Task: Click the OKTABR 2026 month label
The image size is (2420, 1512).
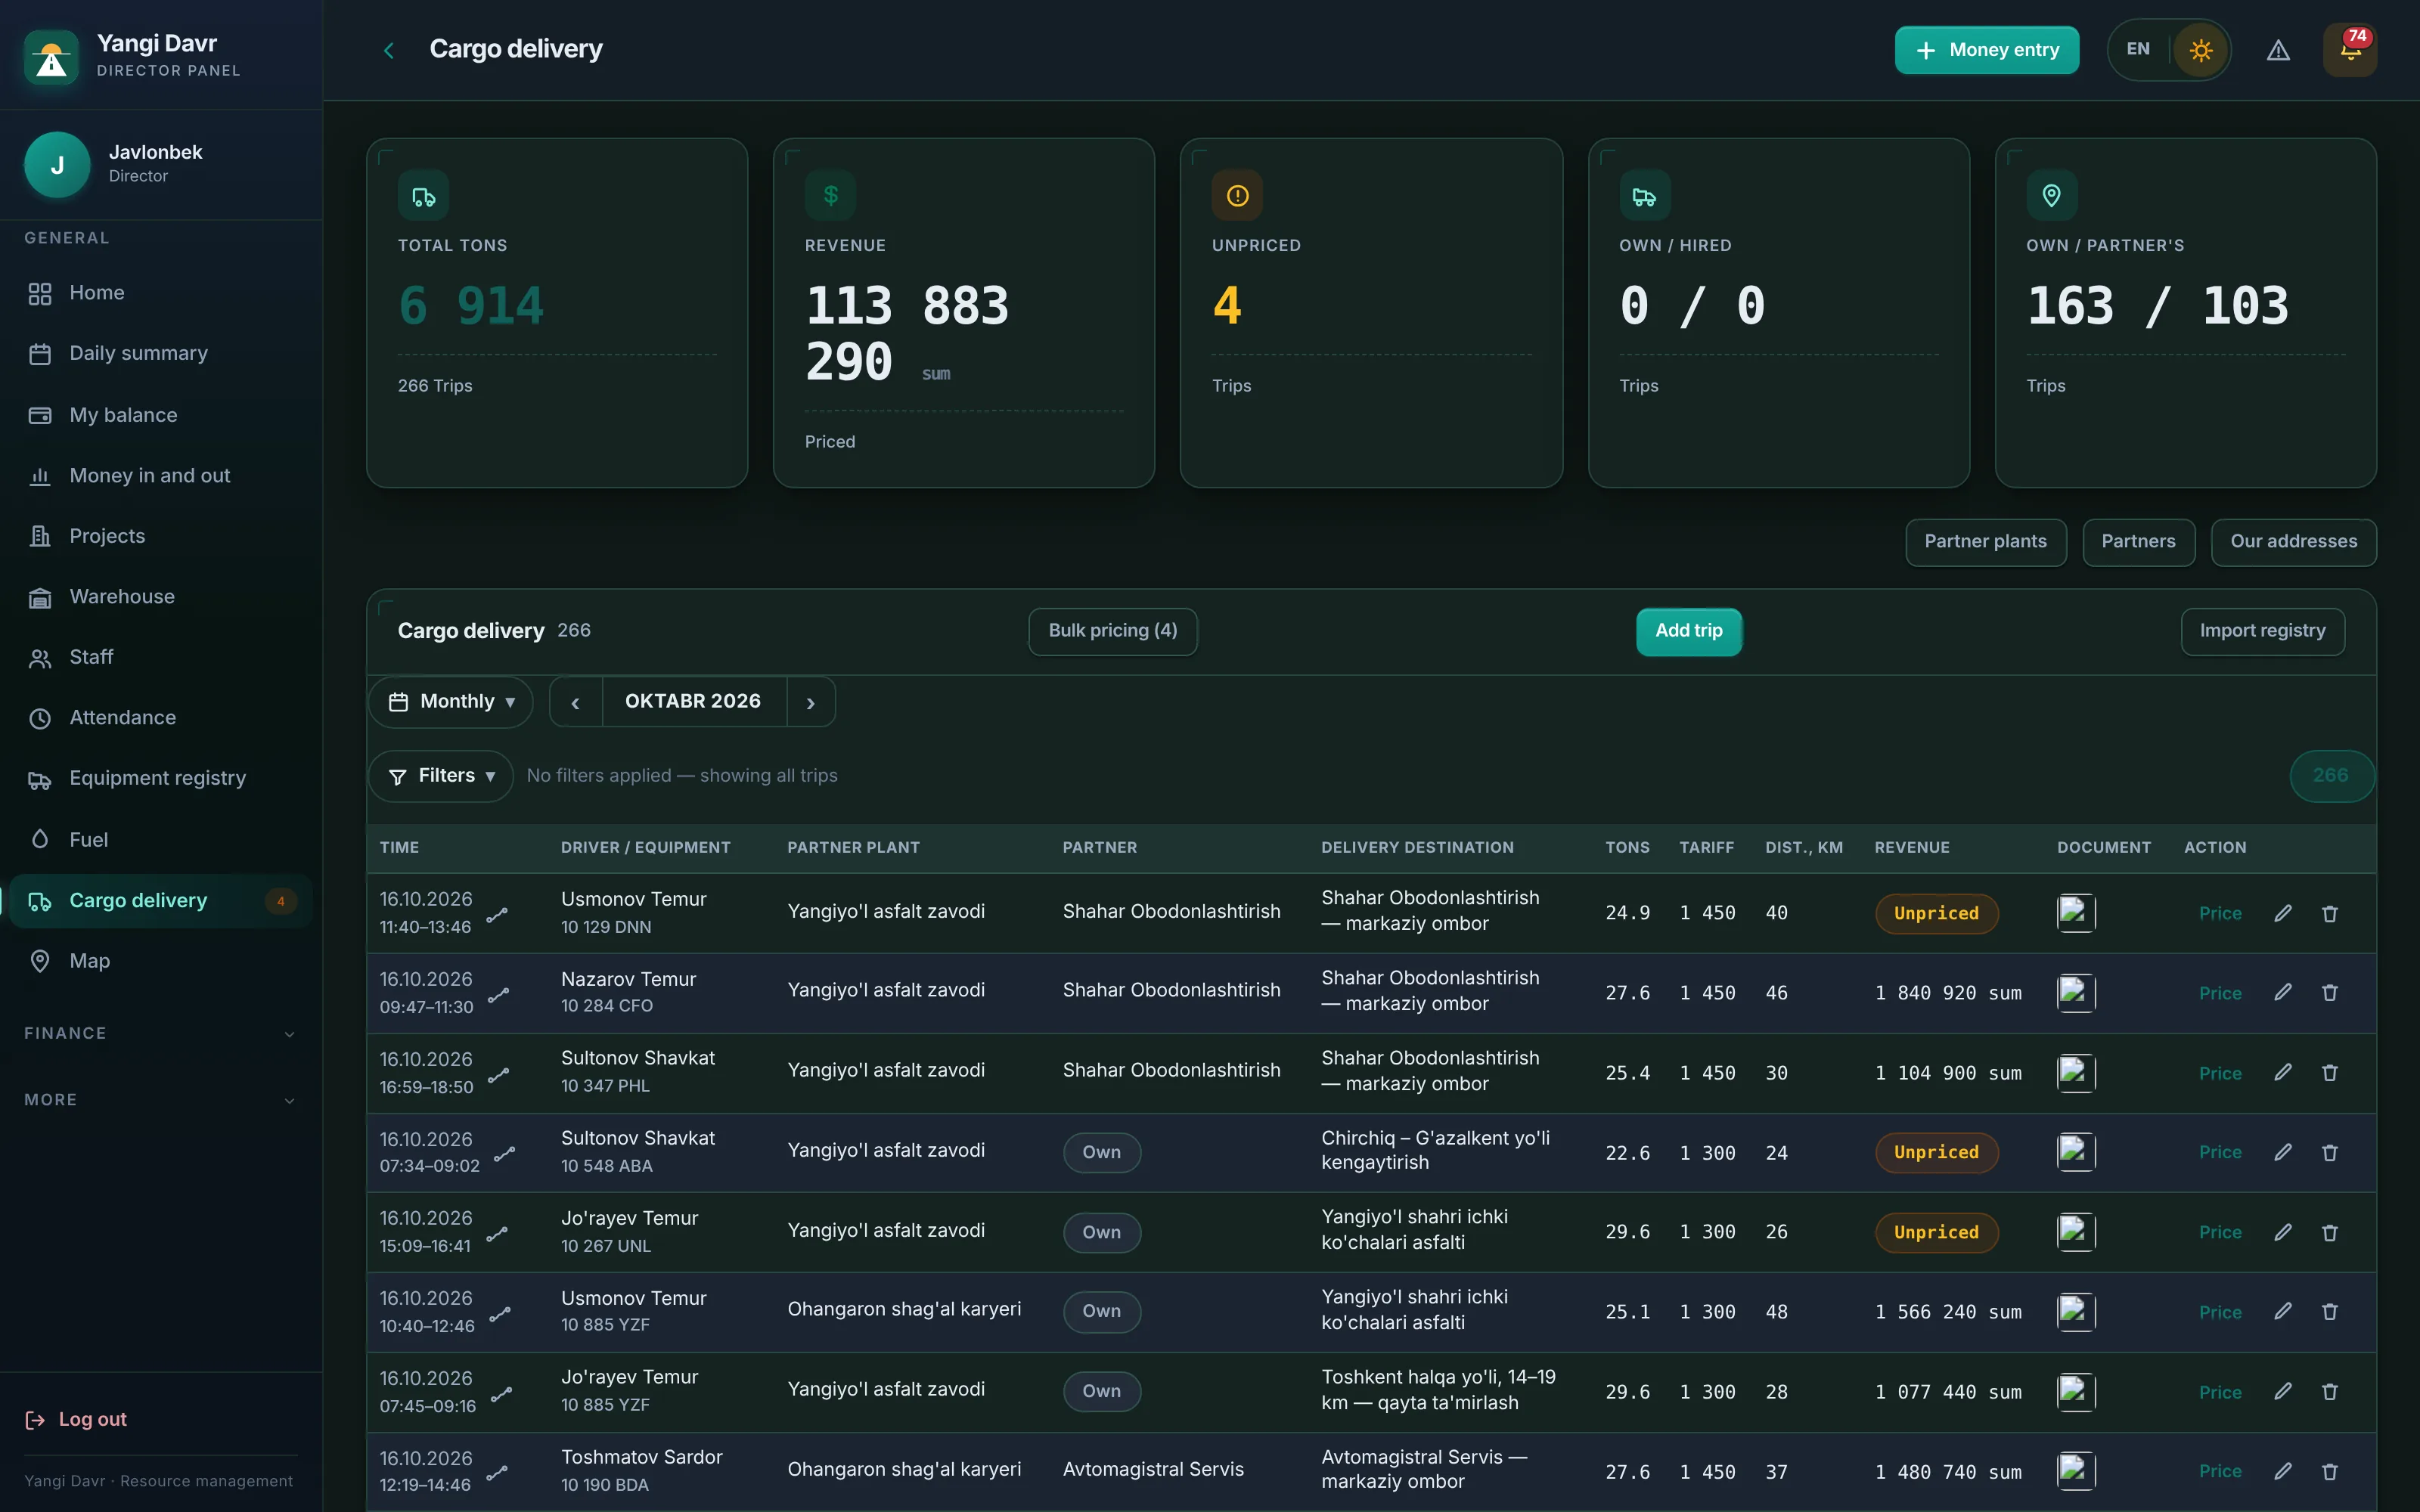Action: [693, 702]
